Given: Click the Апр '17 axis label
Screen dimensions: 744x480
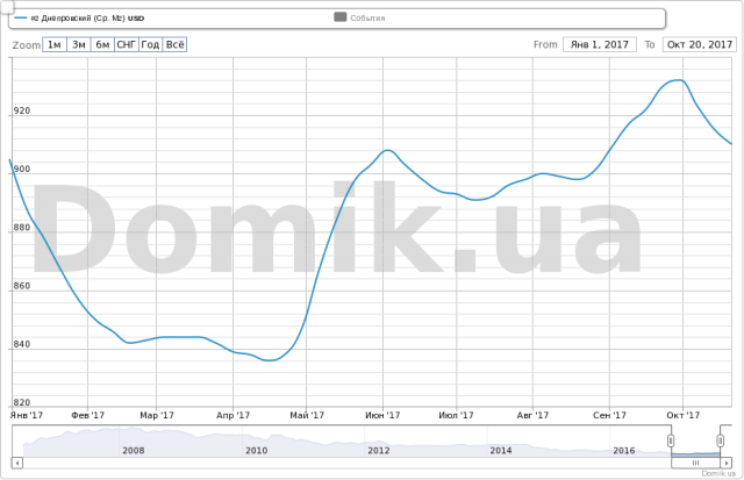Looking at the screenshot, I should click(233, 415).
